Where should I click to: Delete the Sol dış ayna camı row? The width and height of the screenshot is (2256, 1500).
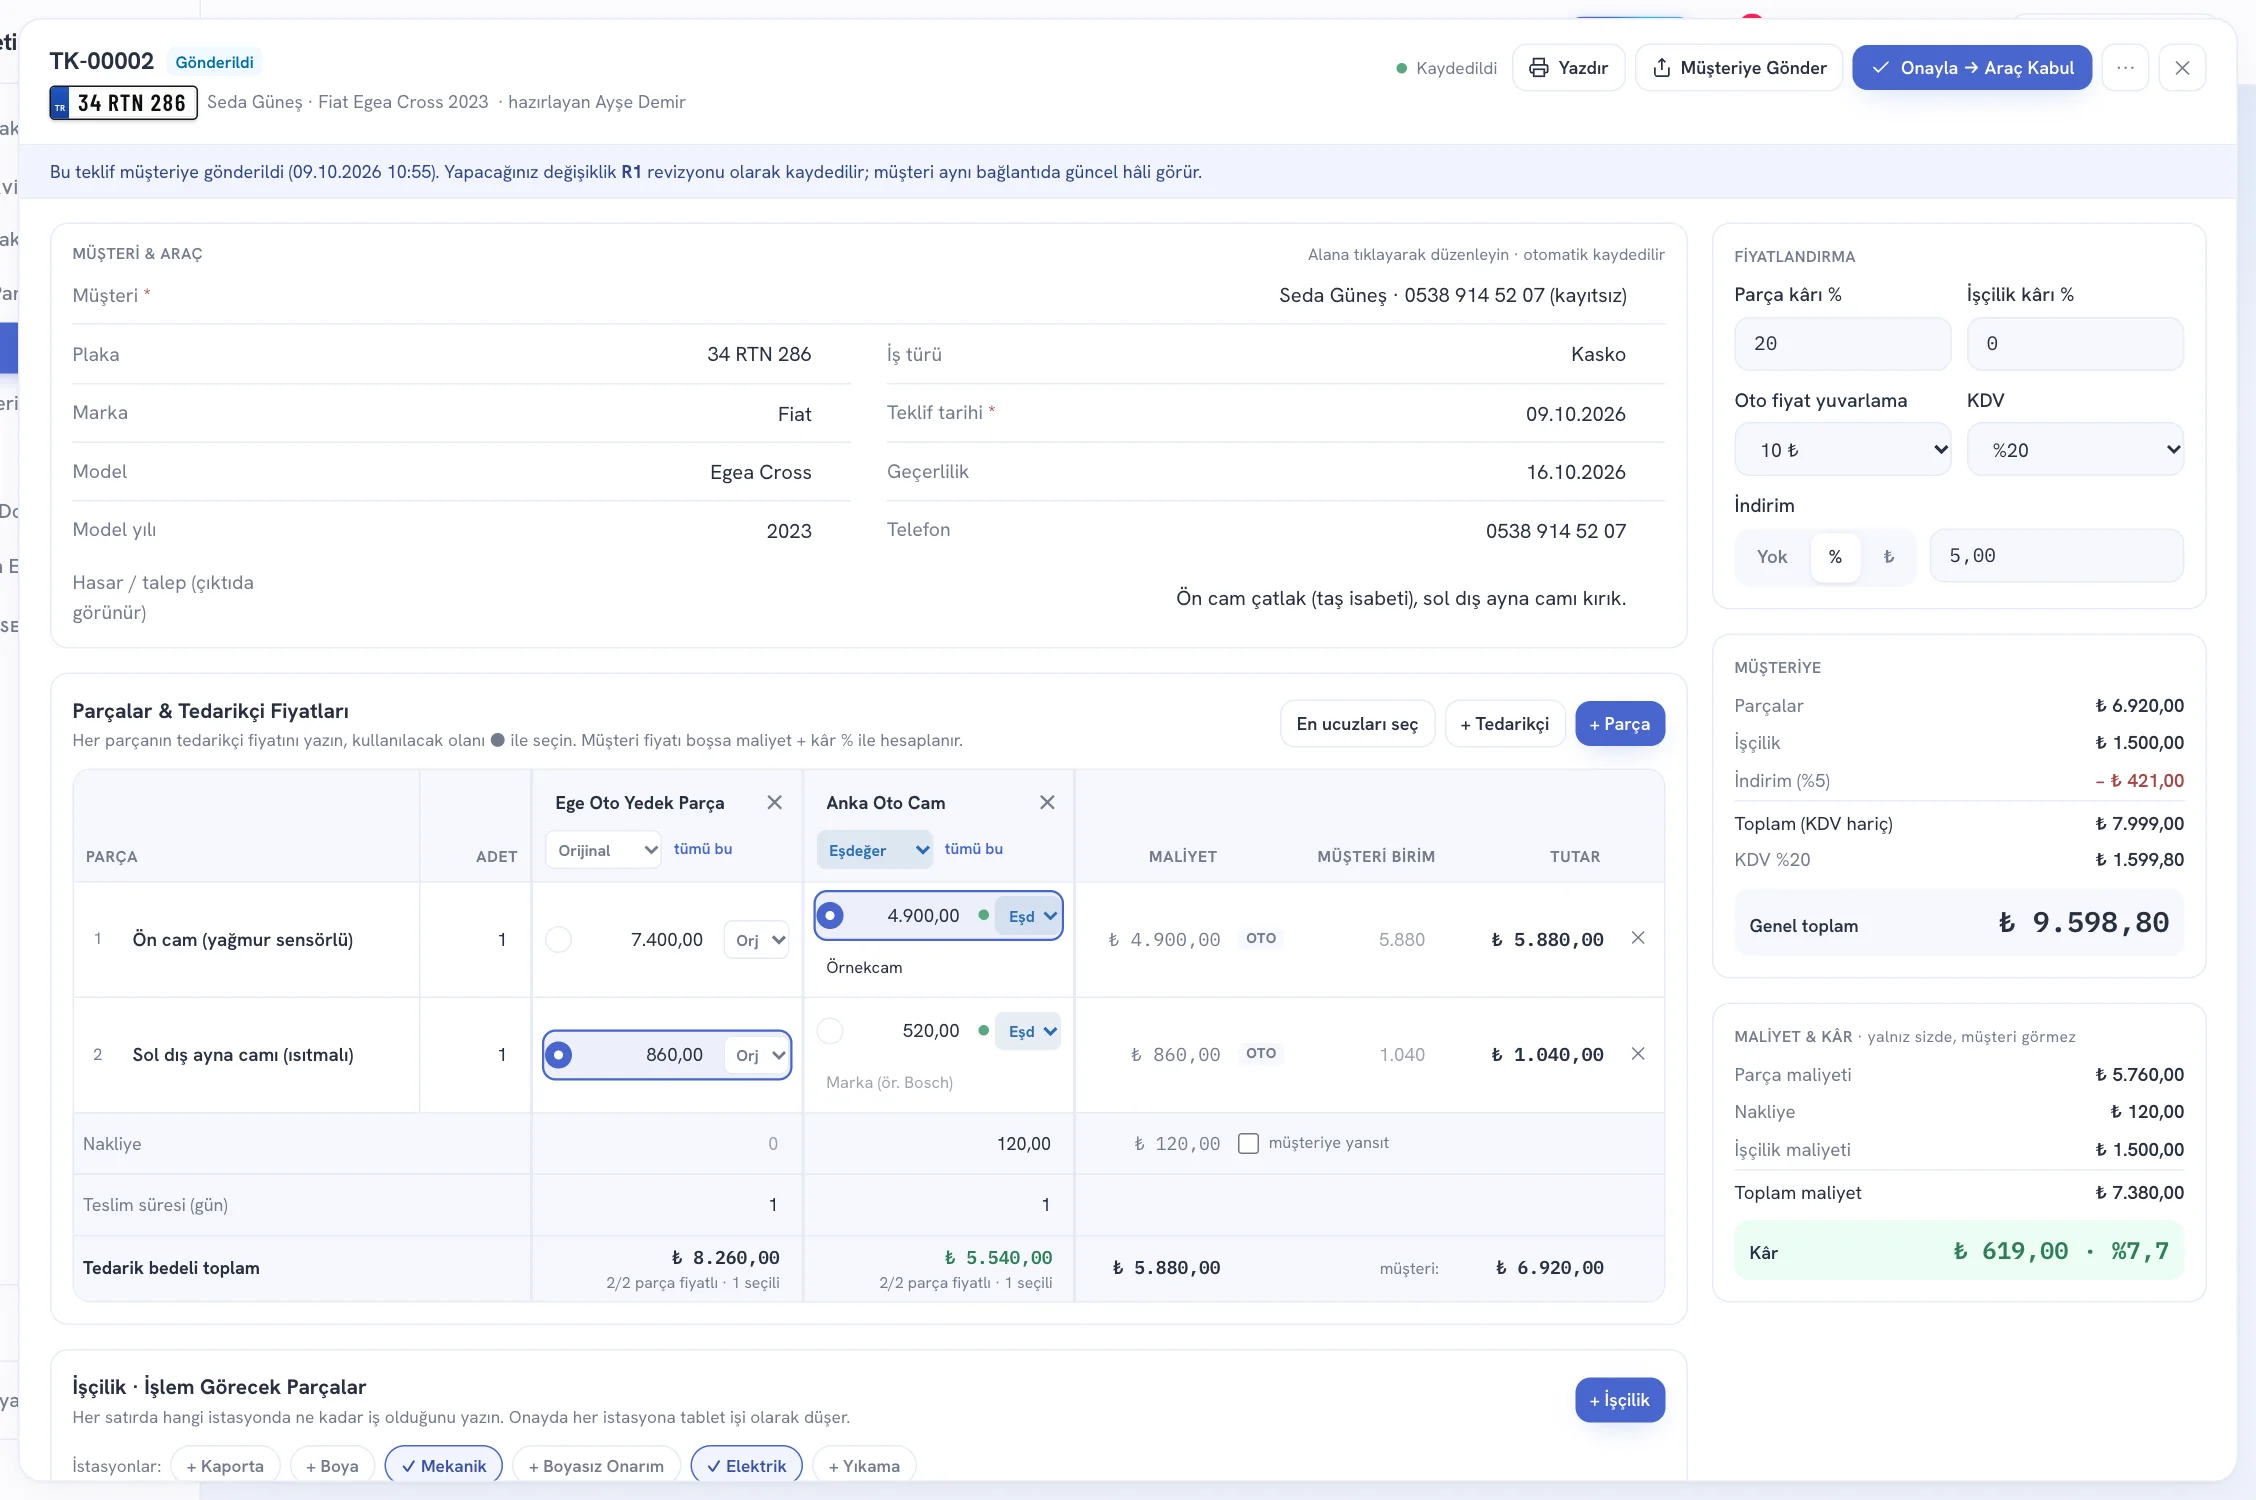1638,1053
